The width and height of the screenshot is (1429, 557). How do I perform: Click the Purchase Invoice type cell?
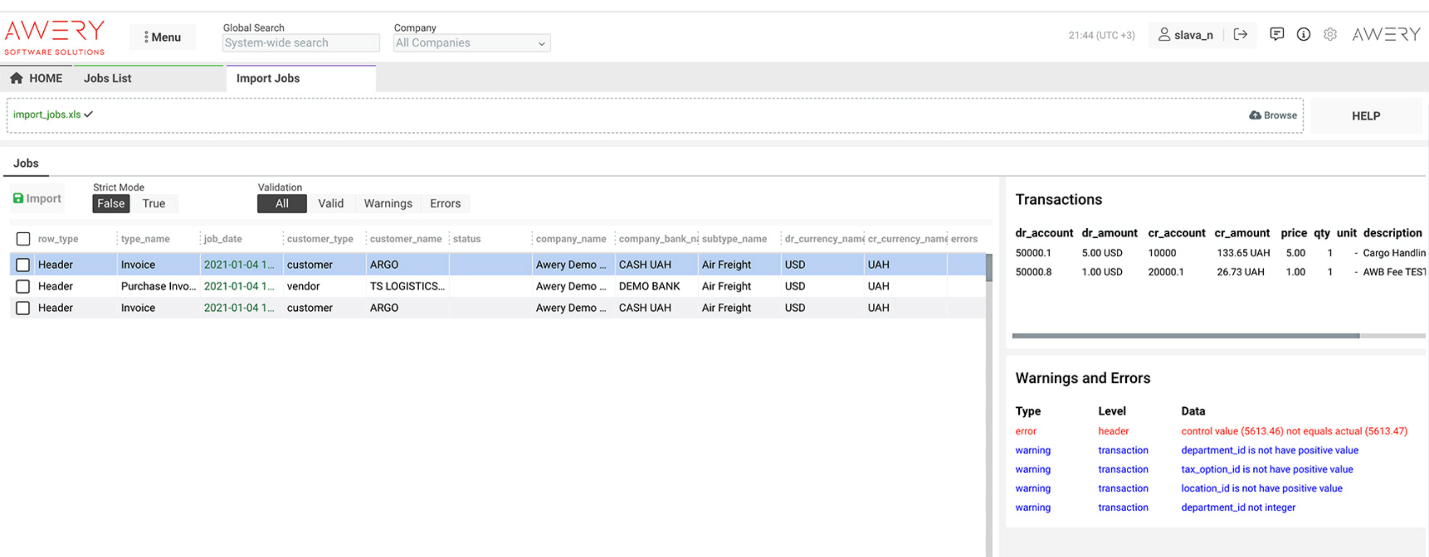158,286
